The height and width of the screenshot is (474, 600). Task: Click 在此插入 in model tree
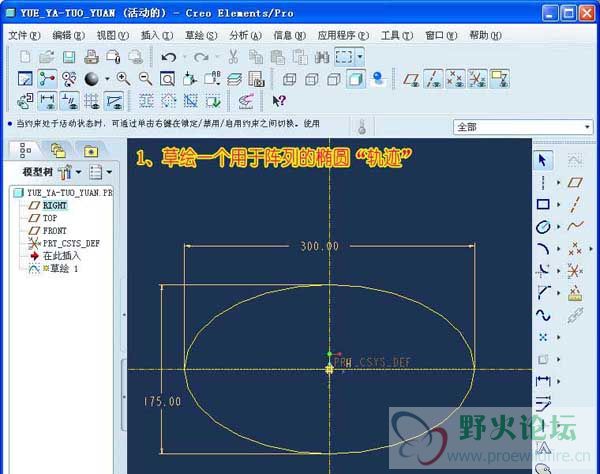coord(62,256)
